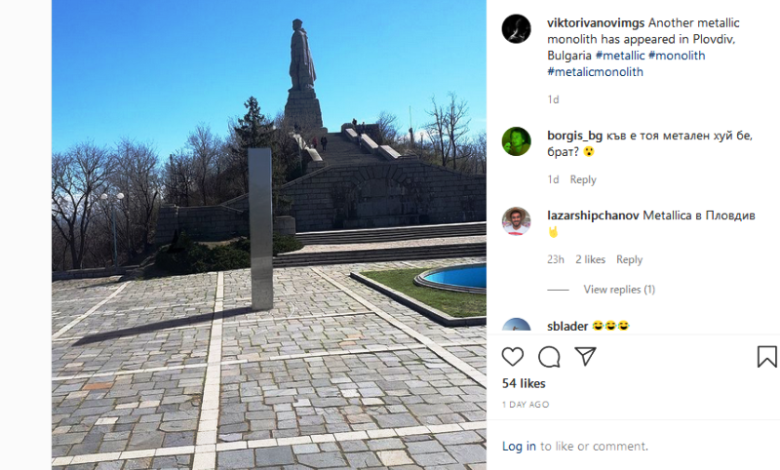Share post with the paper plane icon
Screen dimensions: 780x470
[x=585, y=356]
